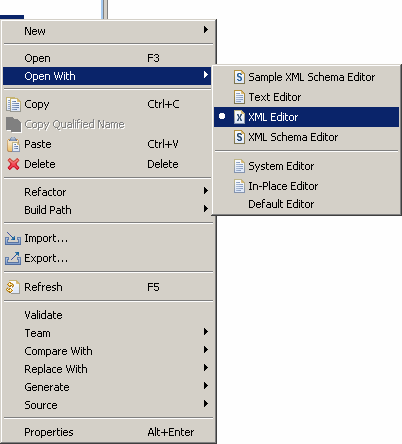Choose New from the context menu
The height and width of the screenshot is (444, 402).
108,31
